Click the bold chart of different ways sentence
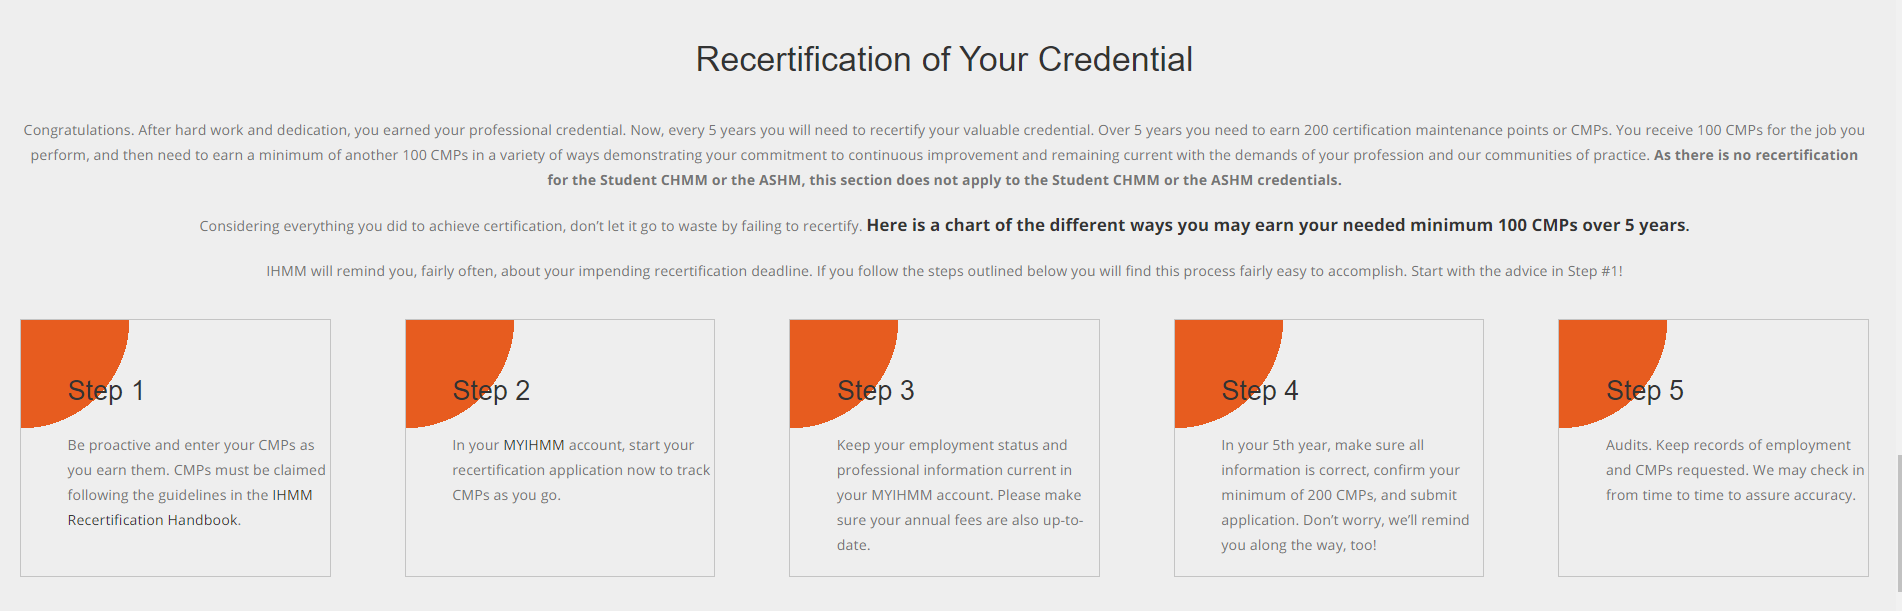Viewport: 1902px width, 611px height. [1278, 225]
